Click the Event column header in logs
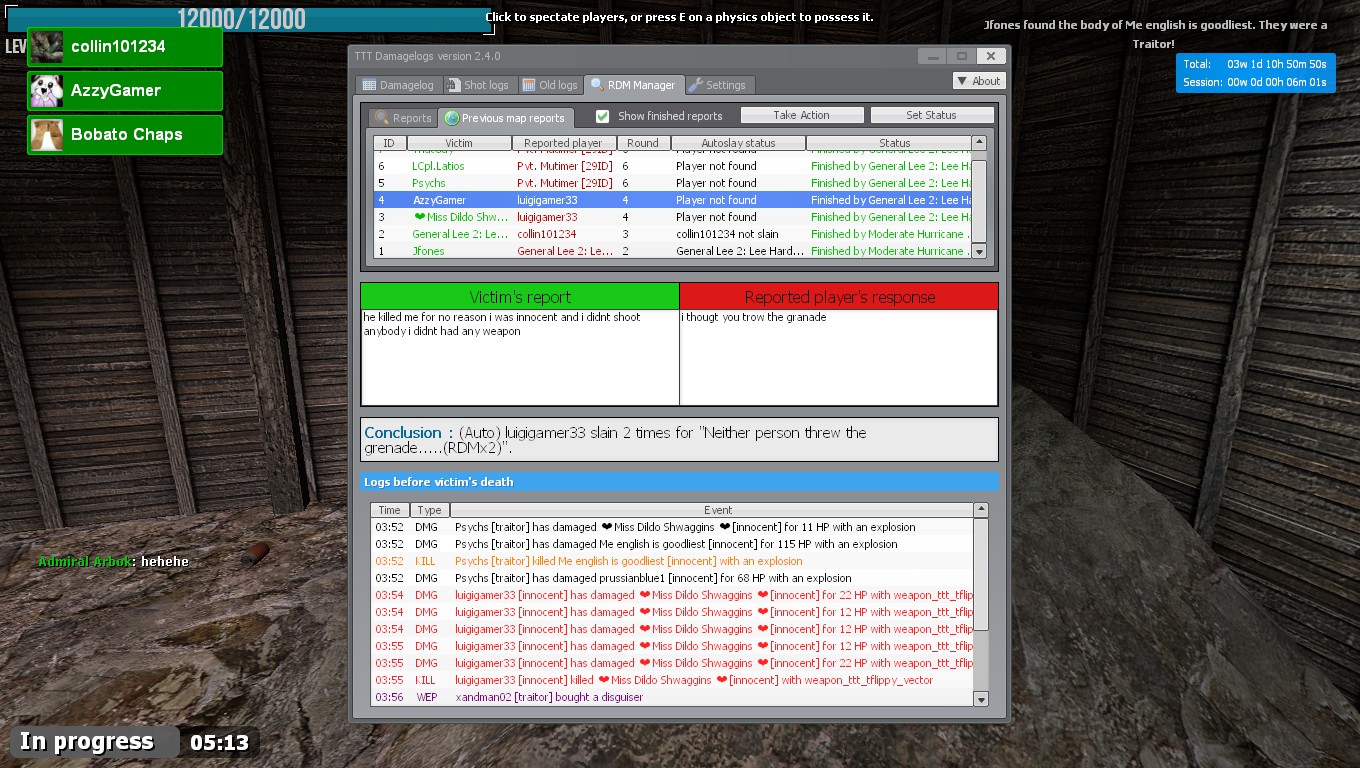This screenshot has height=768, width=1360. tap(712, 510)
